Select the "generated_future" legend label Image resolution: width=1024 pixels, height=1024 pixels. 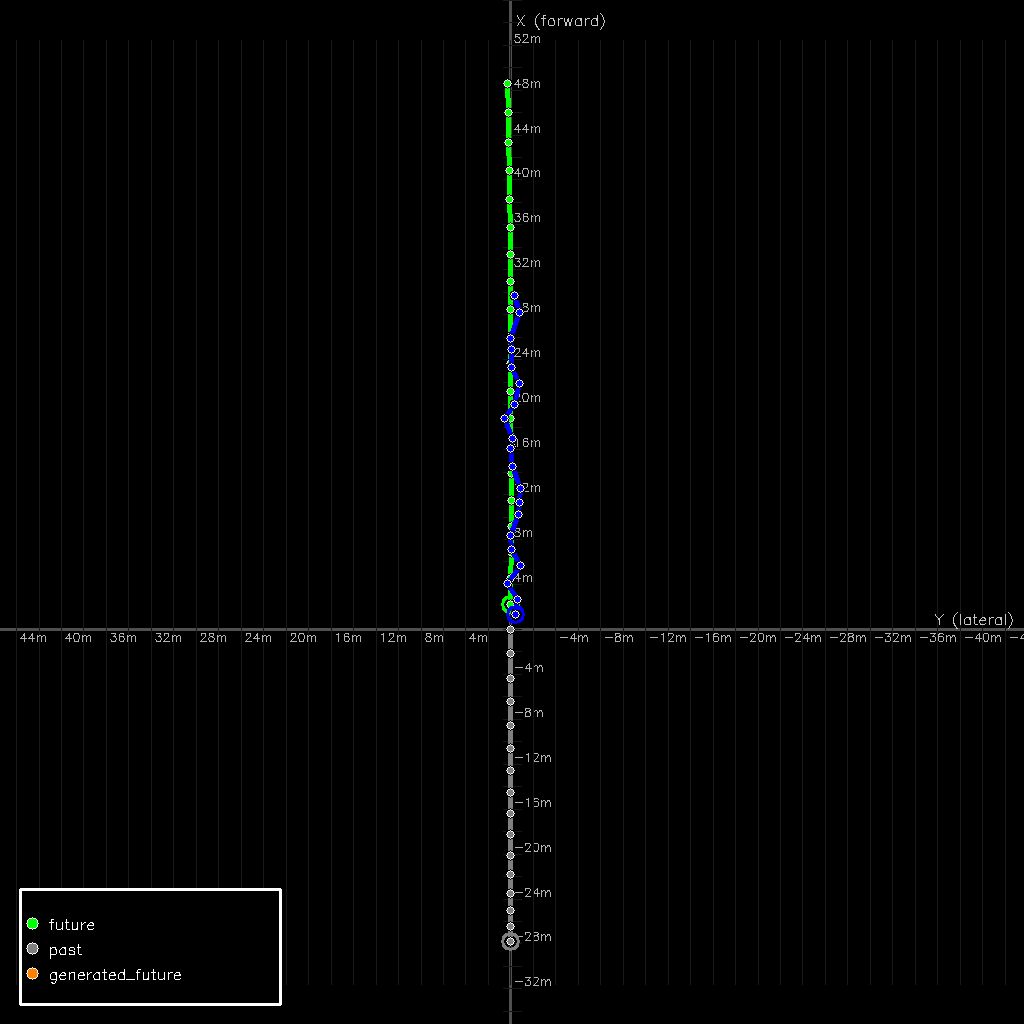(x=115, y=975)
